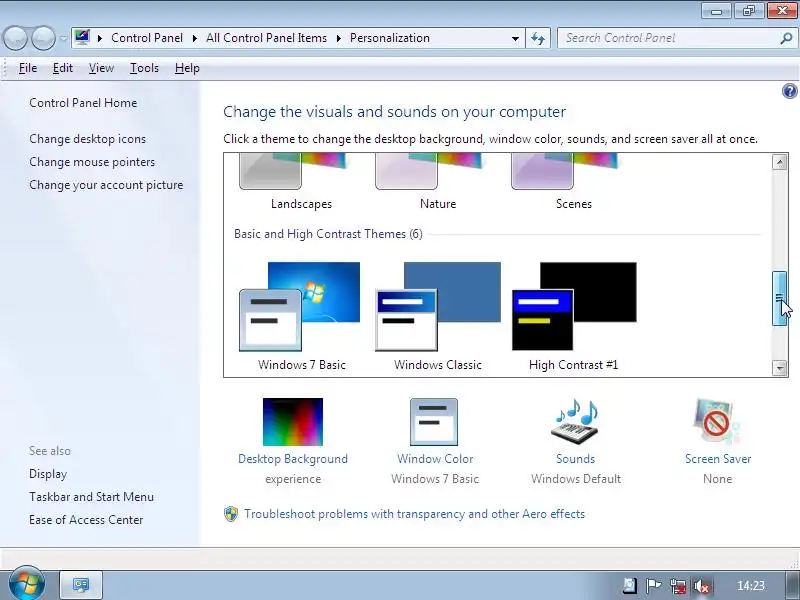Image resolution: width=800 pixels, height=600 pixels.
Task: Open Troubleshoot problems with transparency link
Action: point(414,514)
